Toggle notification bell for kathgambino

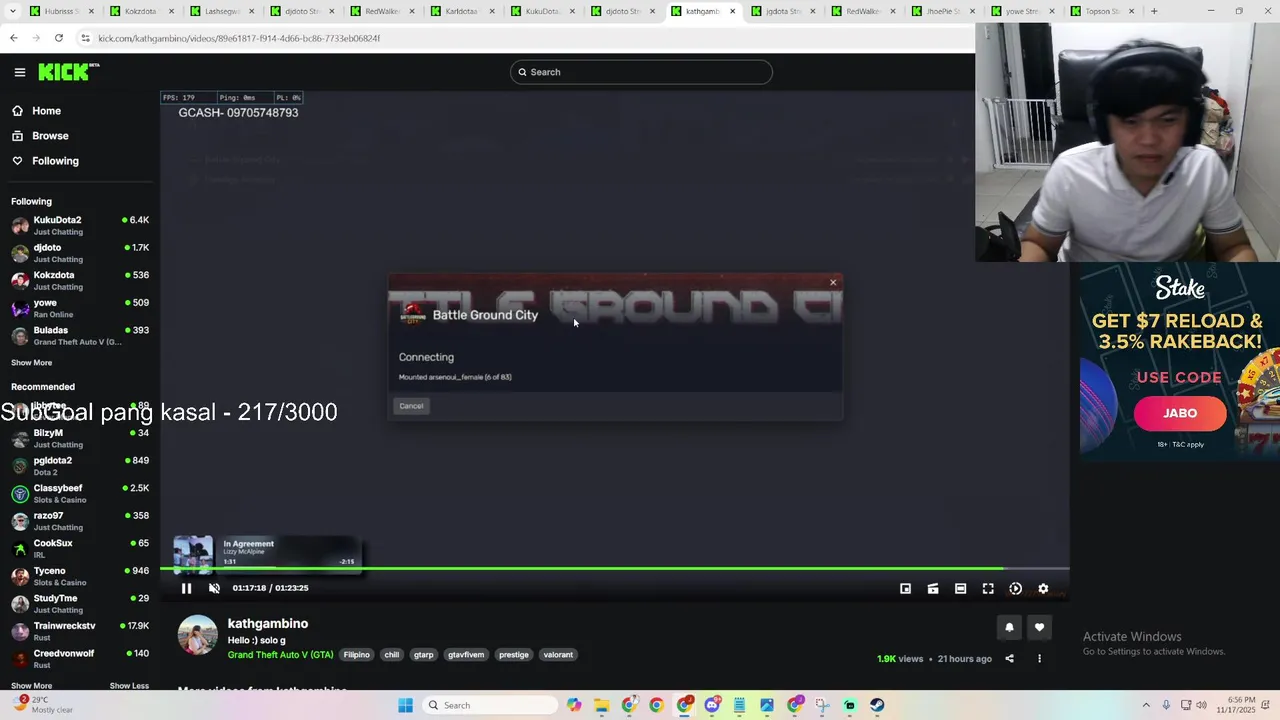(x=1009, y=627)
